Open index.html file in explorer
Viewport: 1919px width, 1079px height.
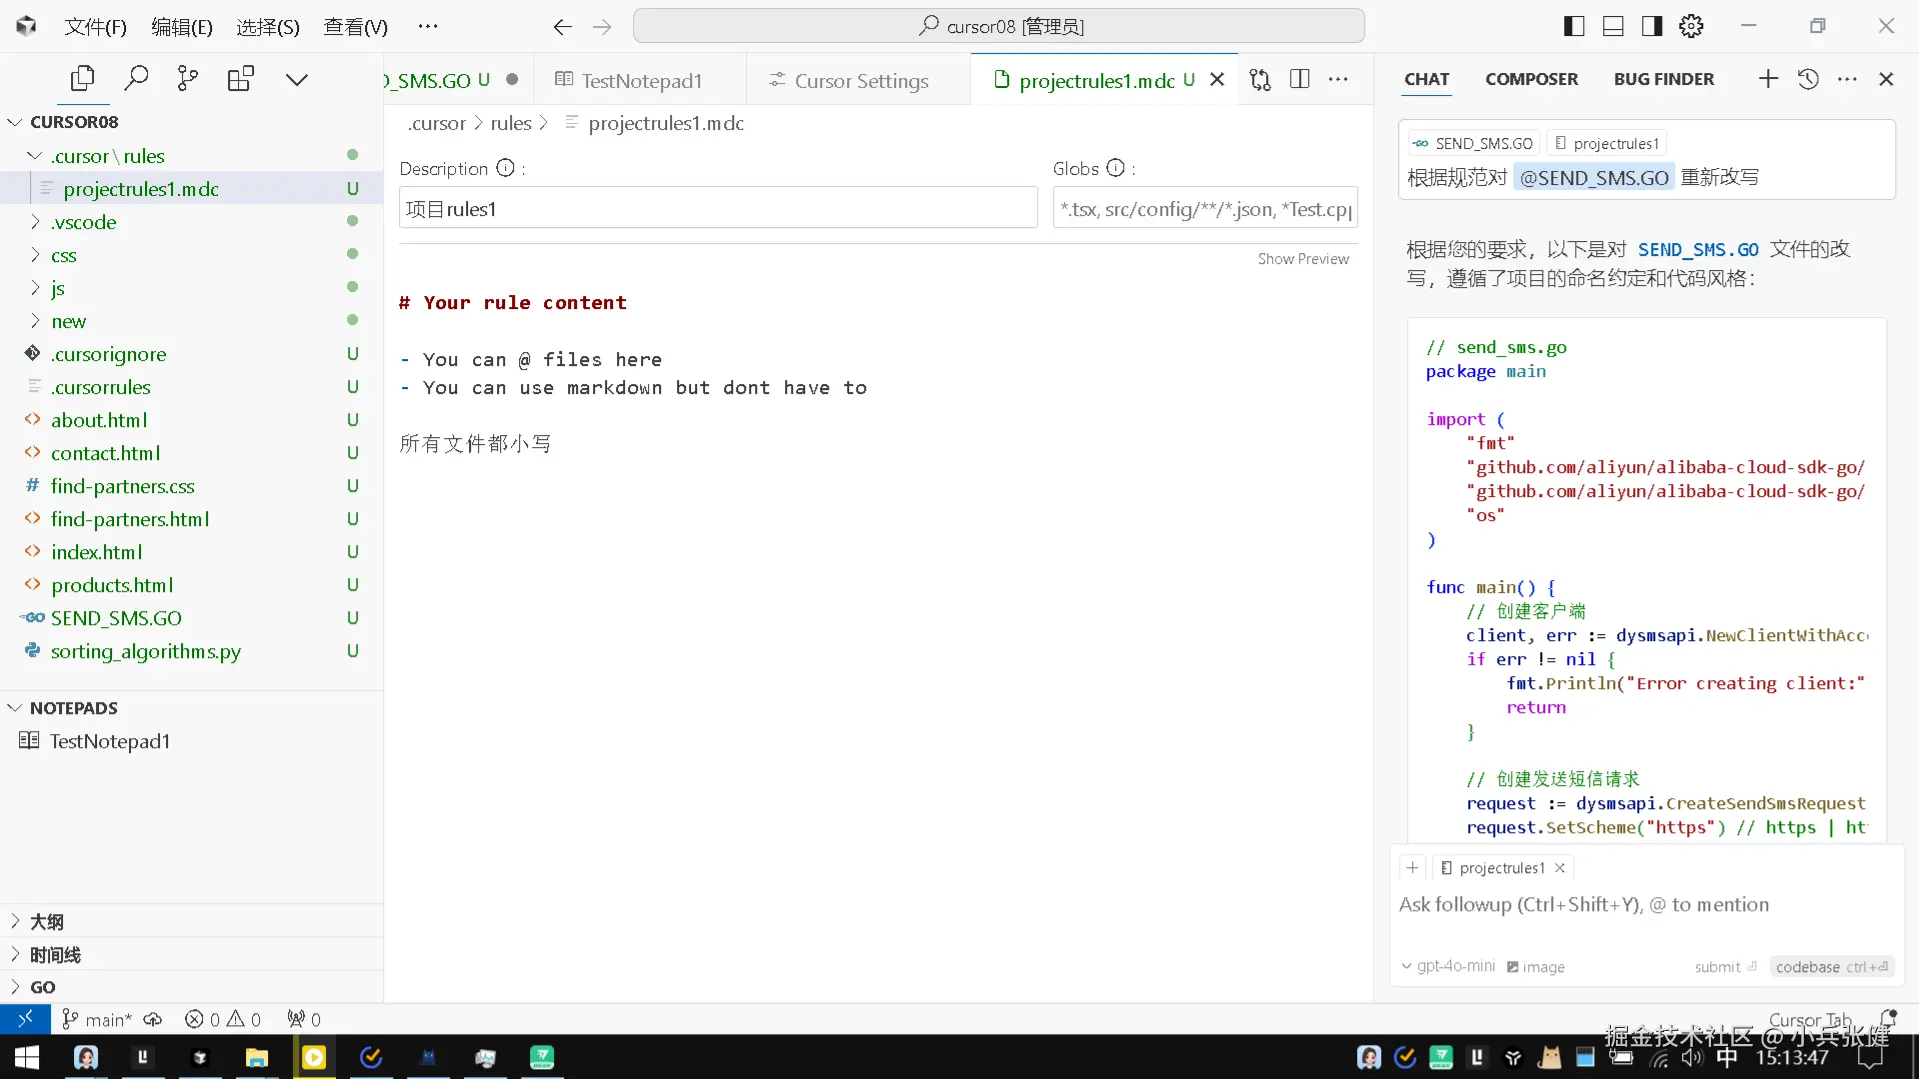(x=191, y=552)
